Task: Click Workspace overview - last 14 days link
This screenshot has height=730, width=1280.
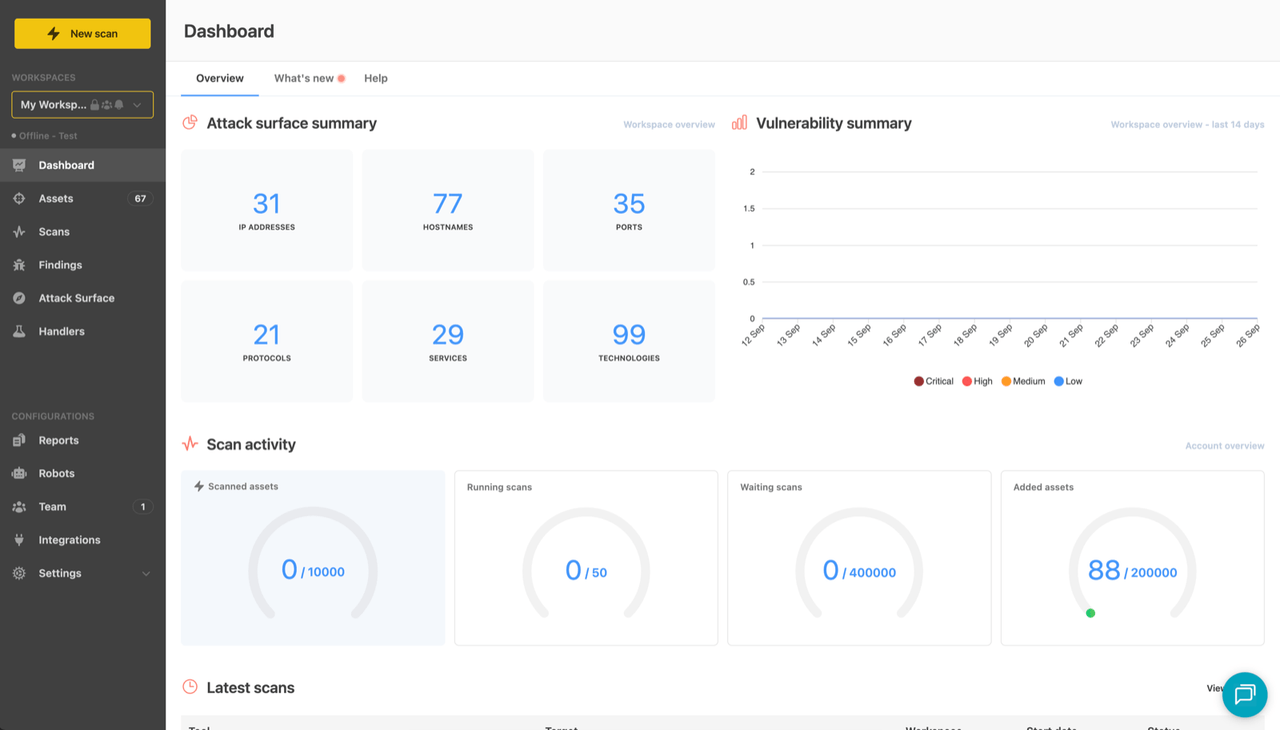Action: [x=1187, y=125]
